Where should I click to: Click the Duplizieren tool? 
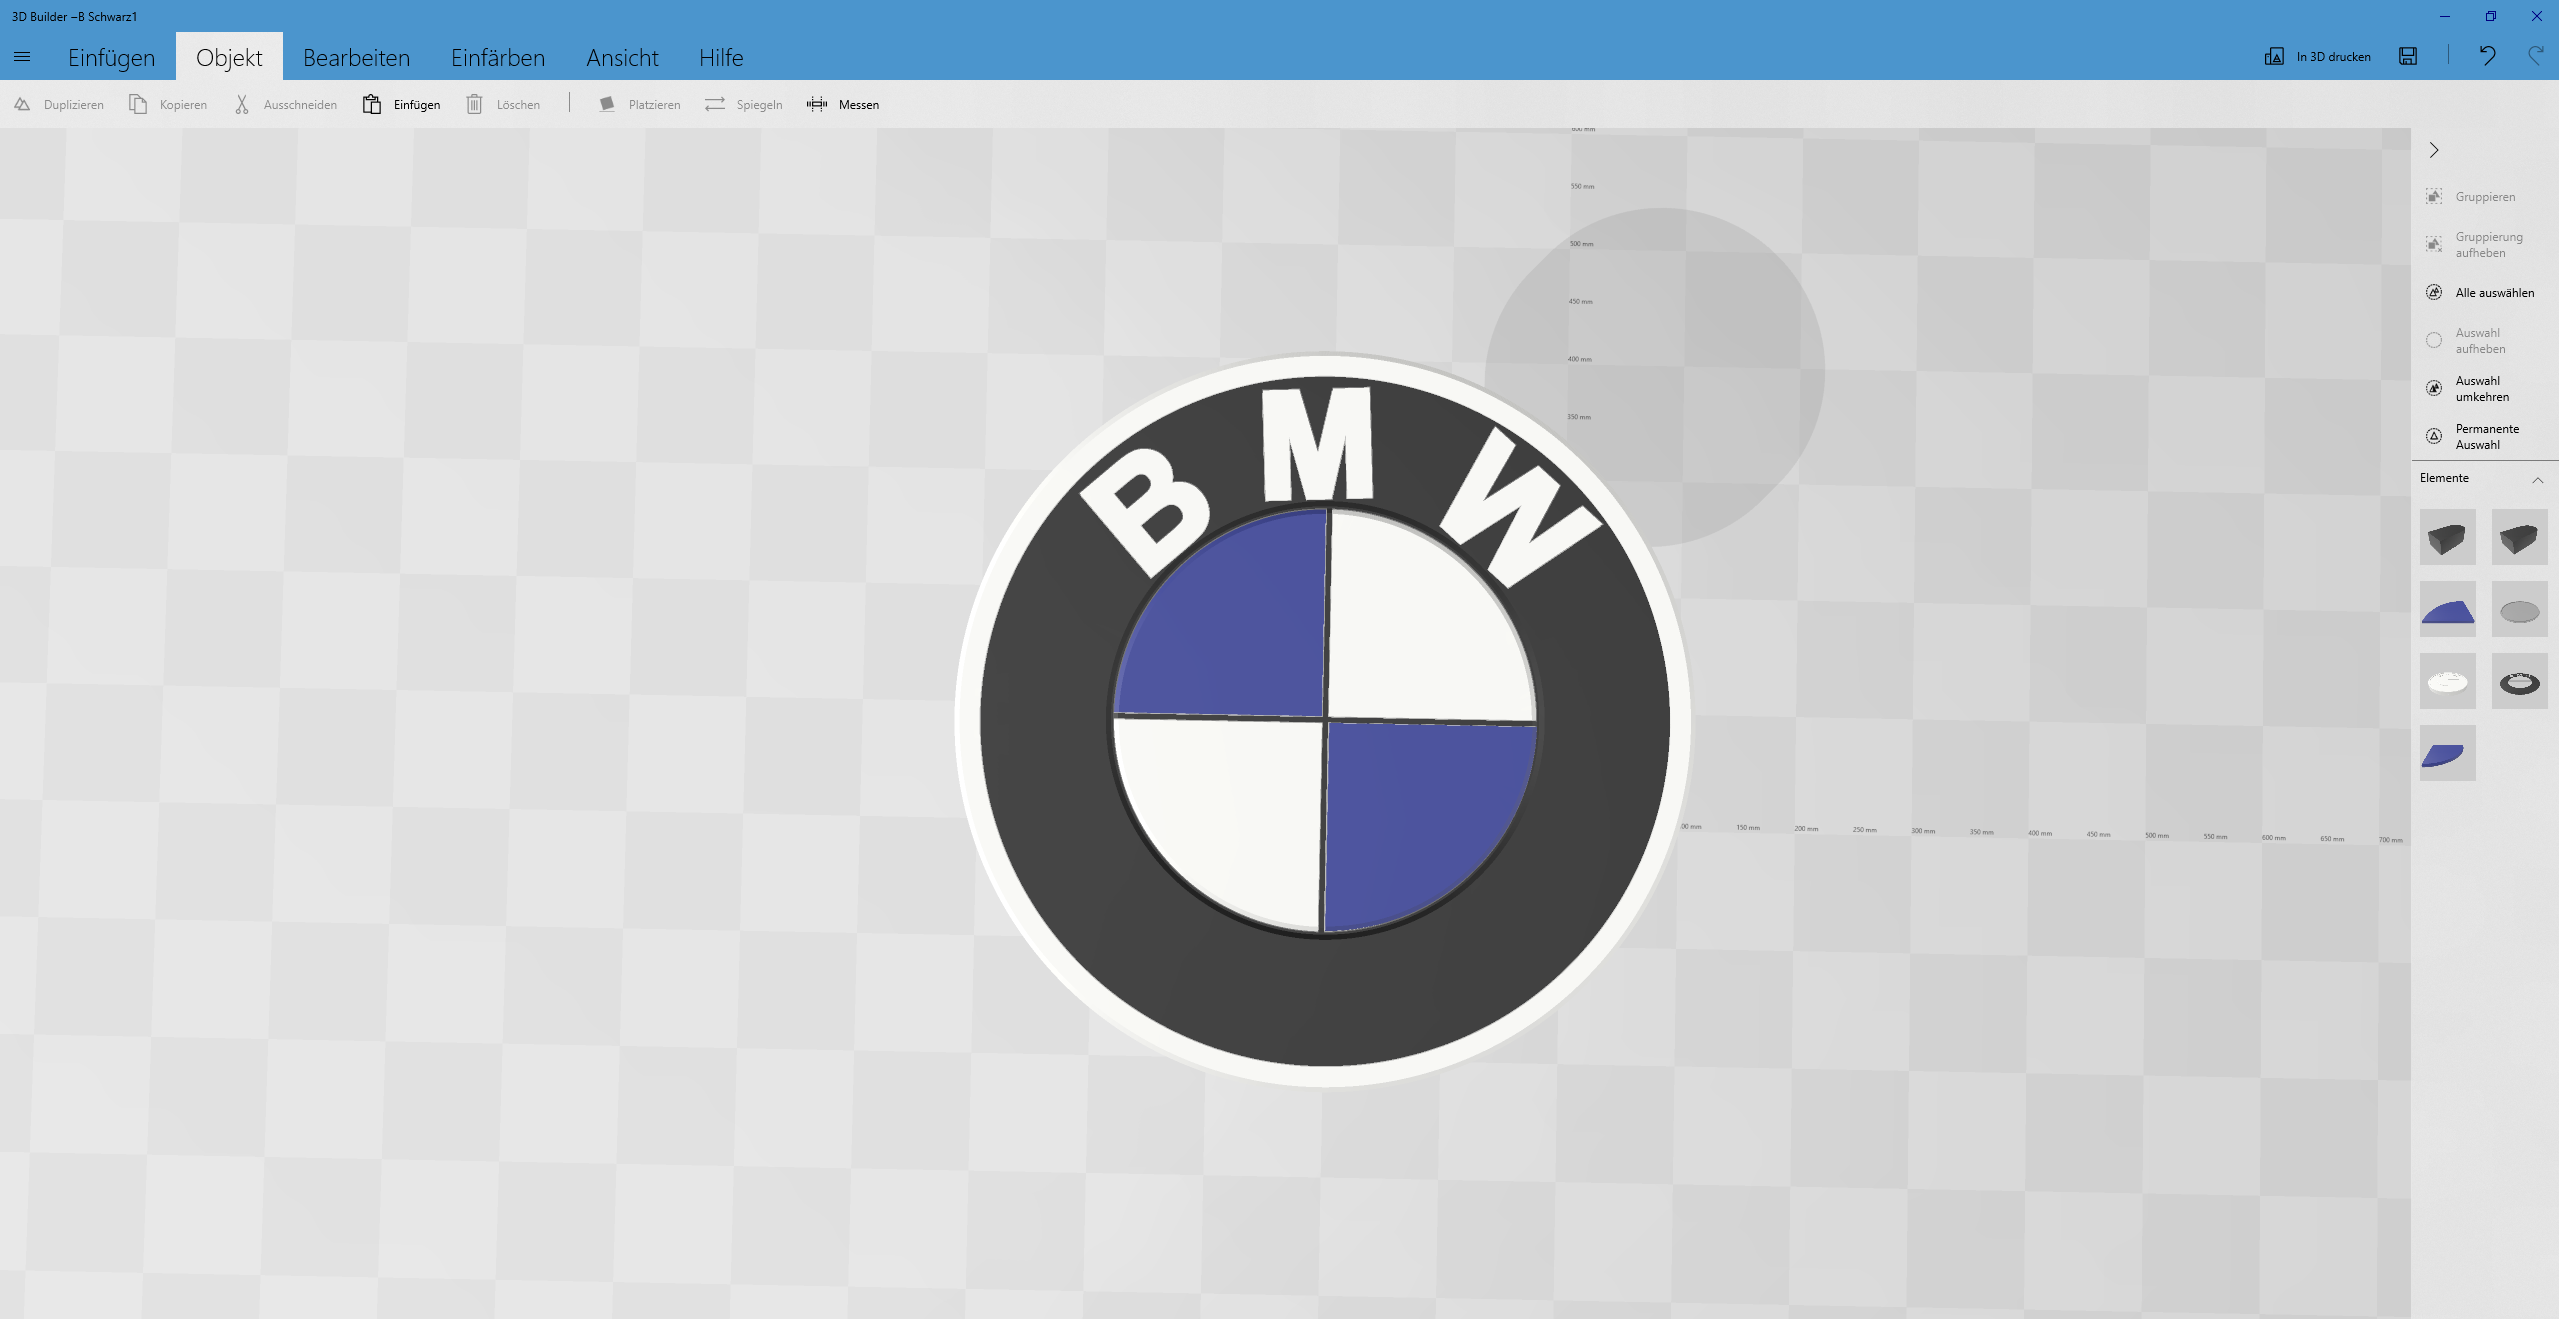tap(59, 104)
